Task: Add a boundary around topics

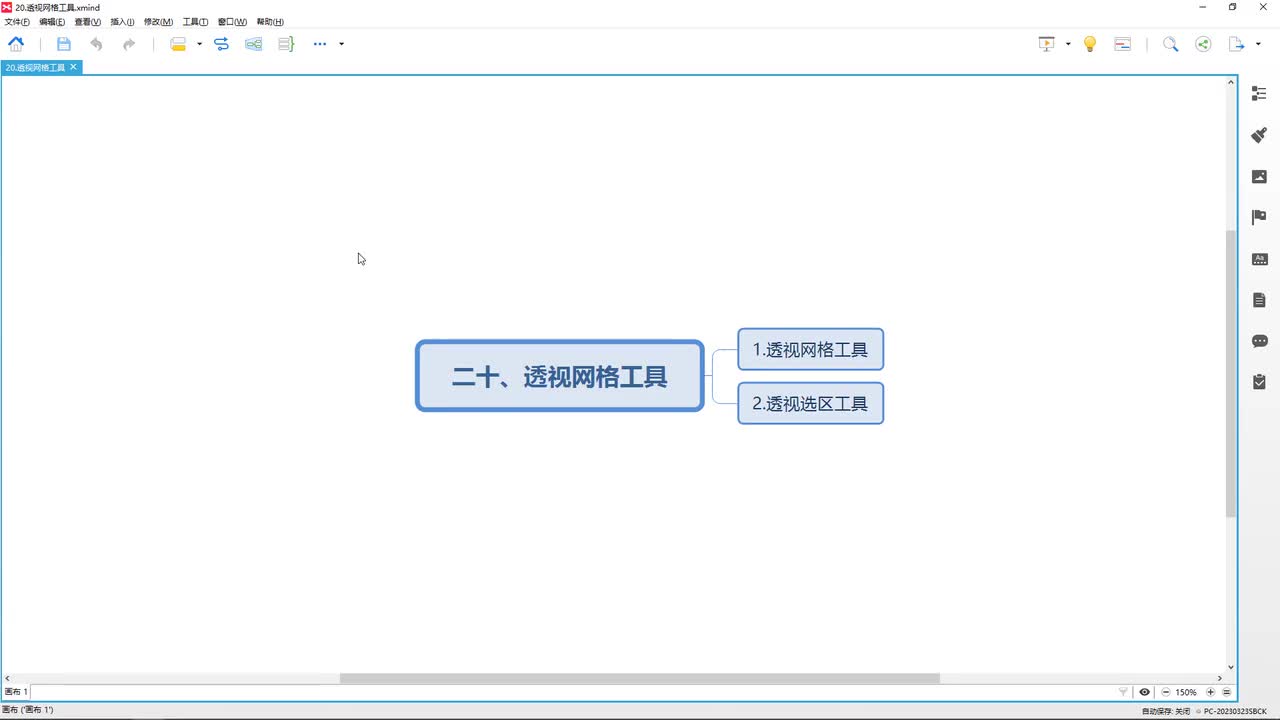Action: tap(254, 44)
